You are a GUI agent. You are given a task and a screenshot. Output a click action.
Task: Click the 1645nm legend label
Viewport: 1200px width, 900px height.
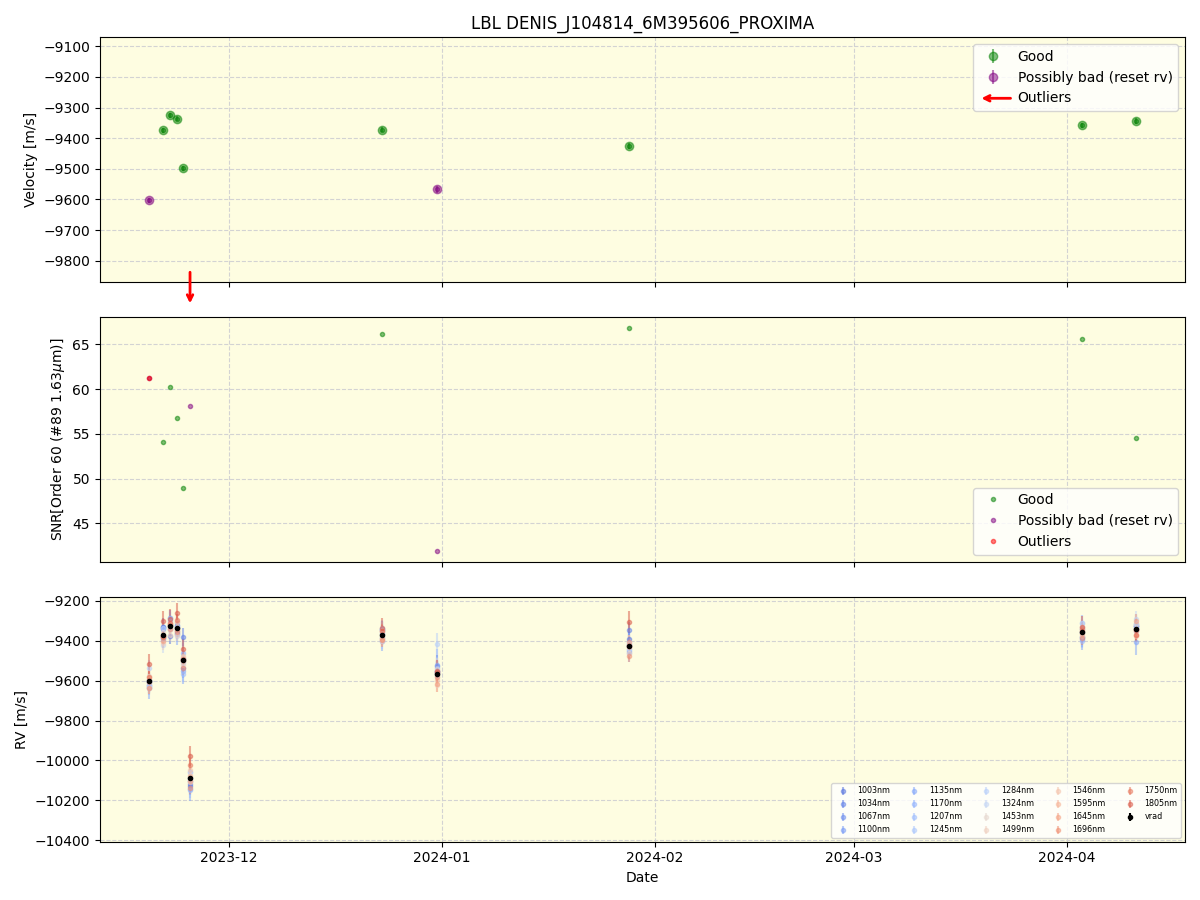(1089, 816)
